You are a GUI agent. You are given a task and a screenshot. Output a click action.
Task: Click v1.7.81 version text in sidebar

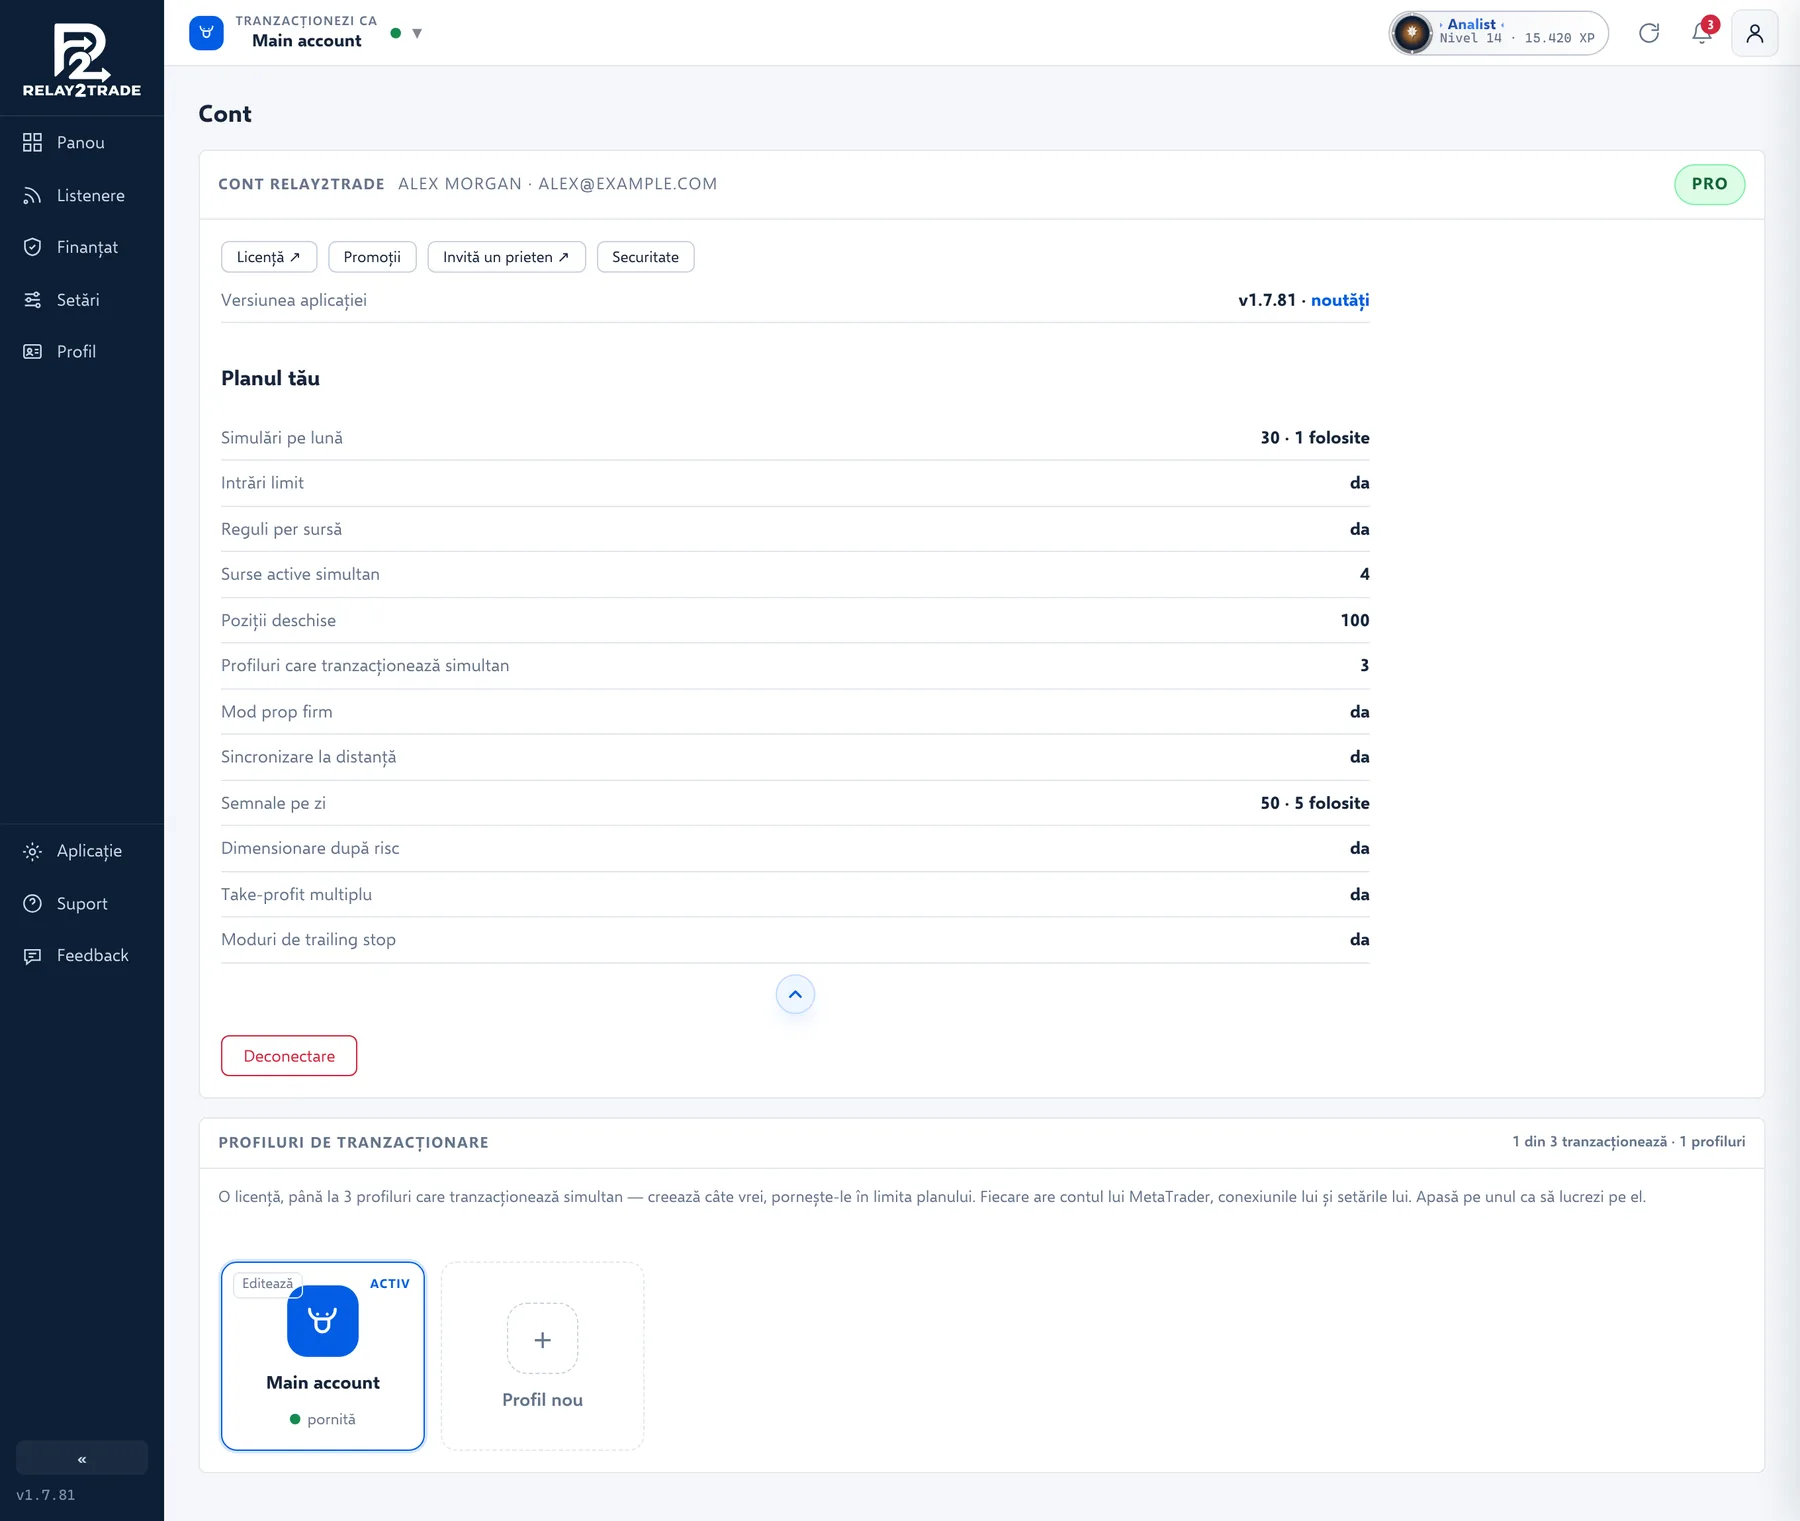pyautogui.click(x=46, y=1495)
